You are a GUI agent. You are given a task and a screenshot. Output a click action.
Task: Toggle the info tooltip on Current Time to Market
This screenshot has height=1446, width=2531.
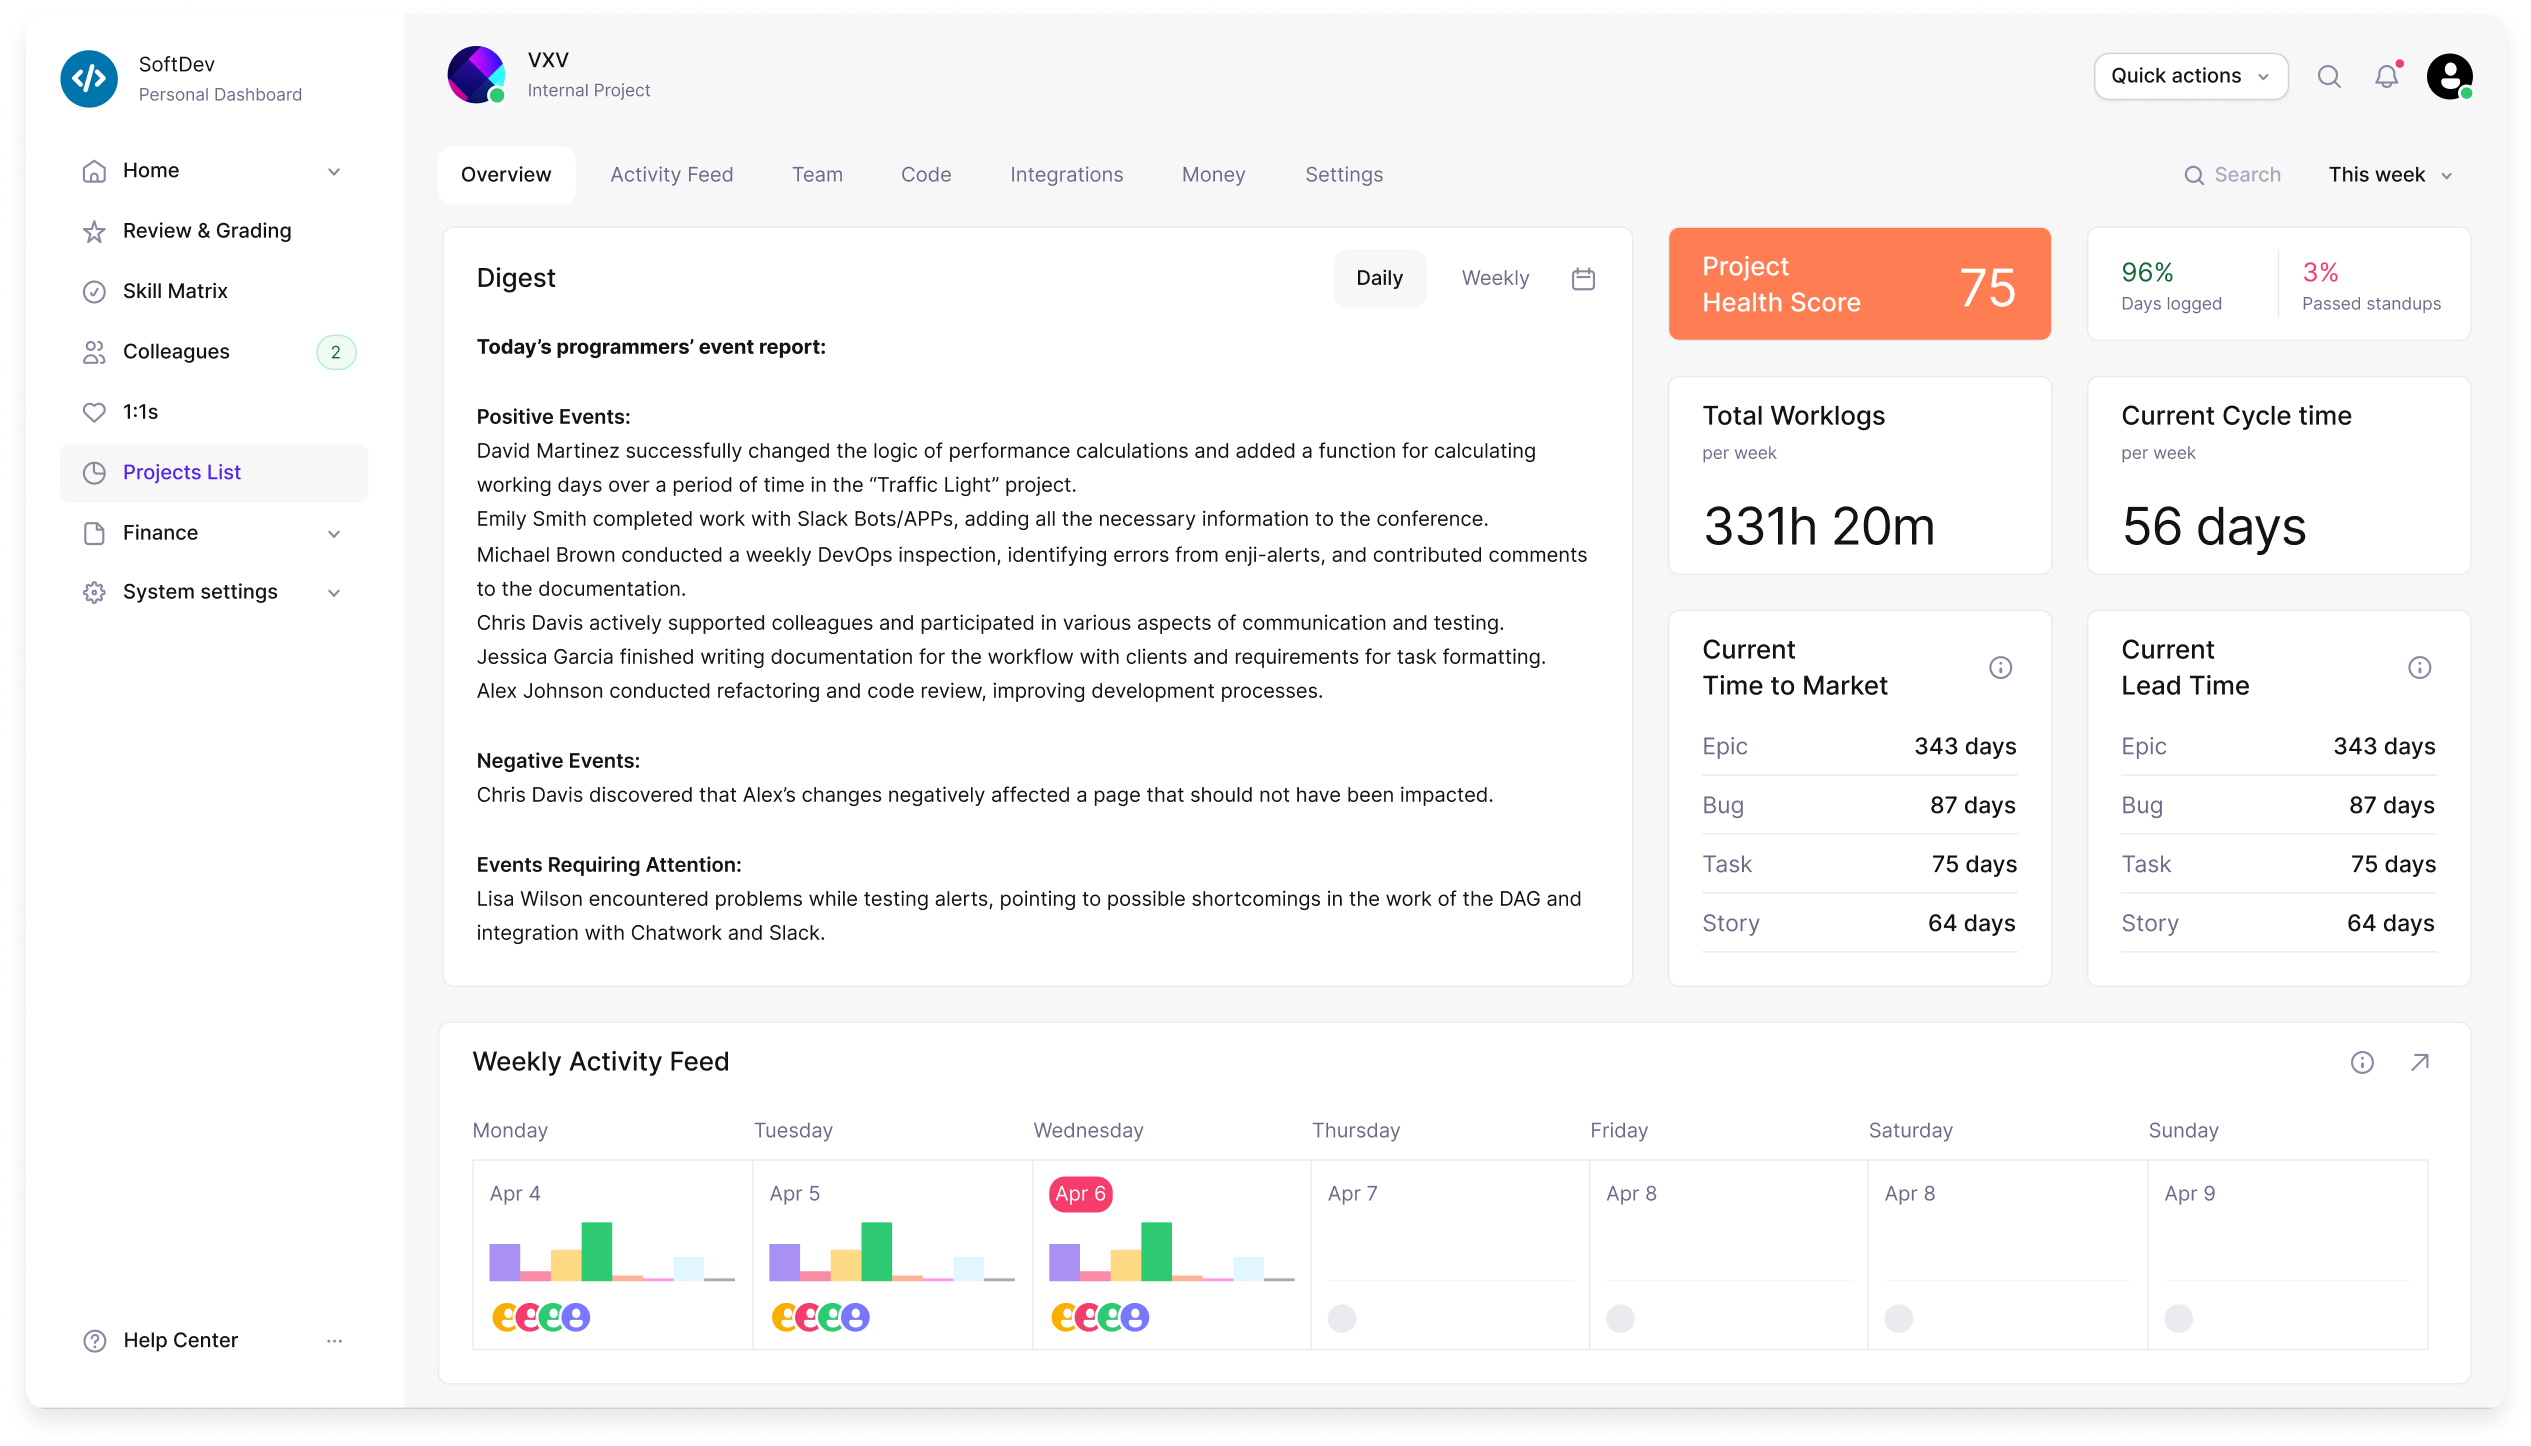coord(2000,668)
